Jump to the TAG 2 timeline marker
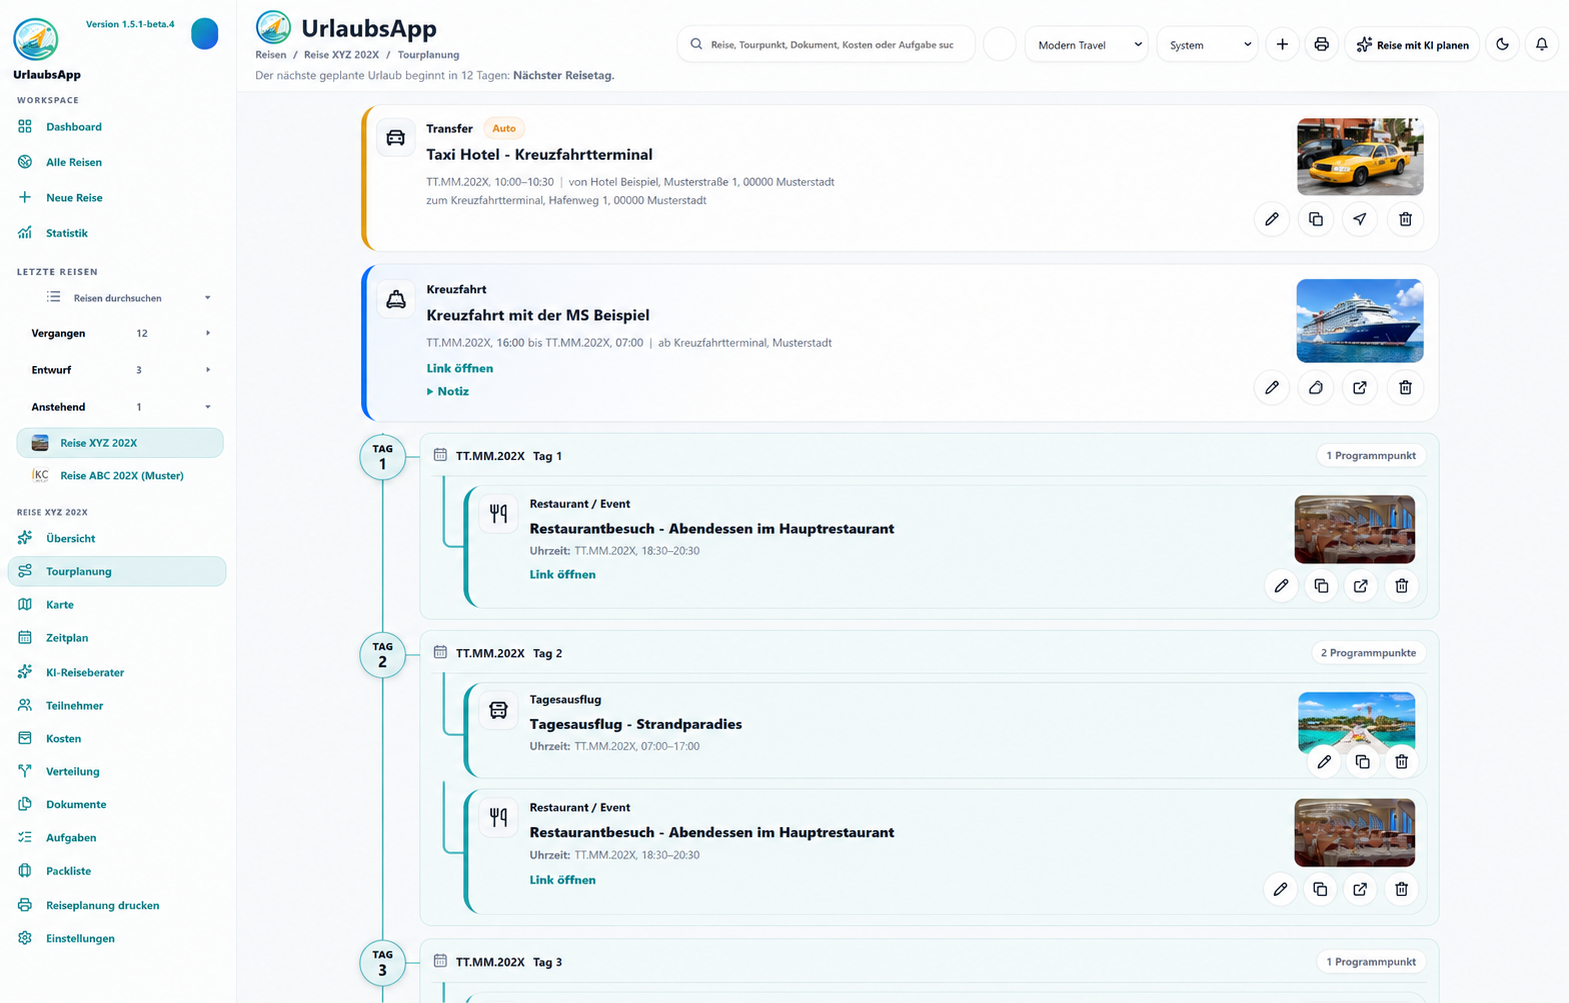This screenshot has width=1569, height=1003. pyautogui.click(x=382, y=655)
